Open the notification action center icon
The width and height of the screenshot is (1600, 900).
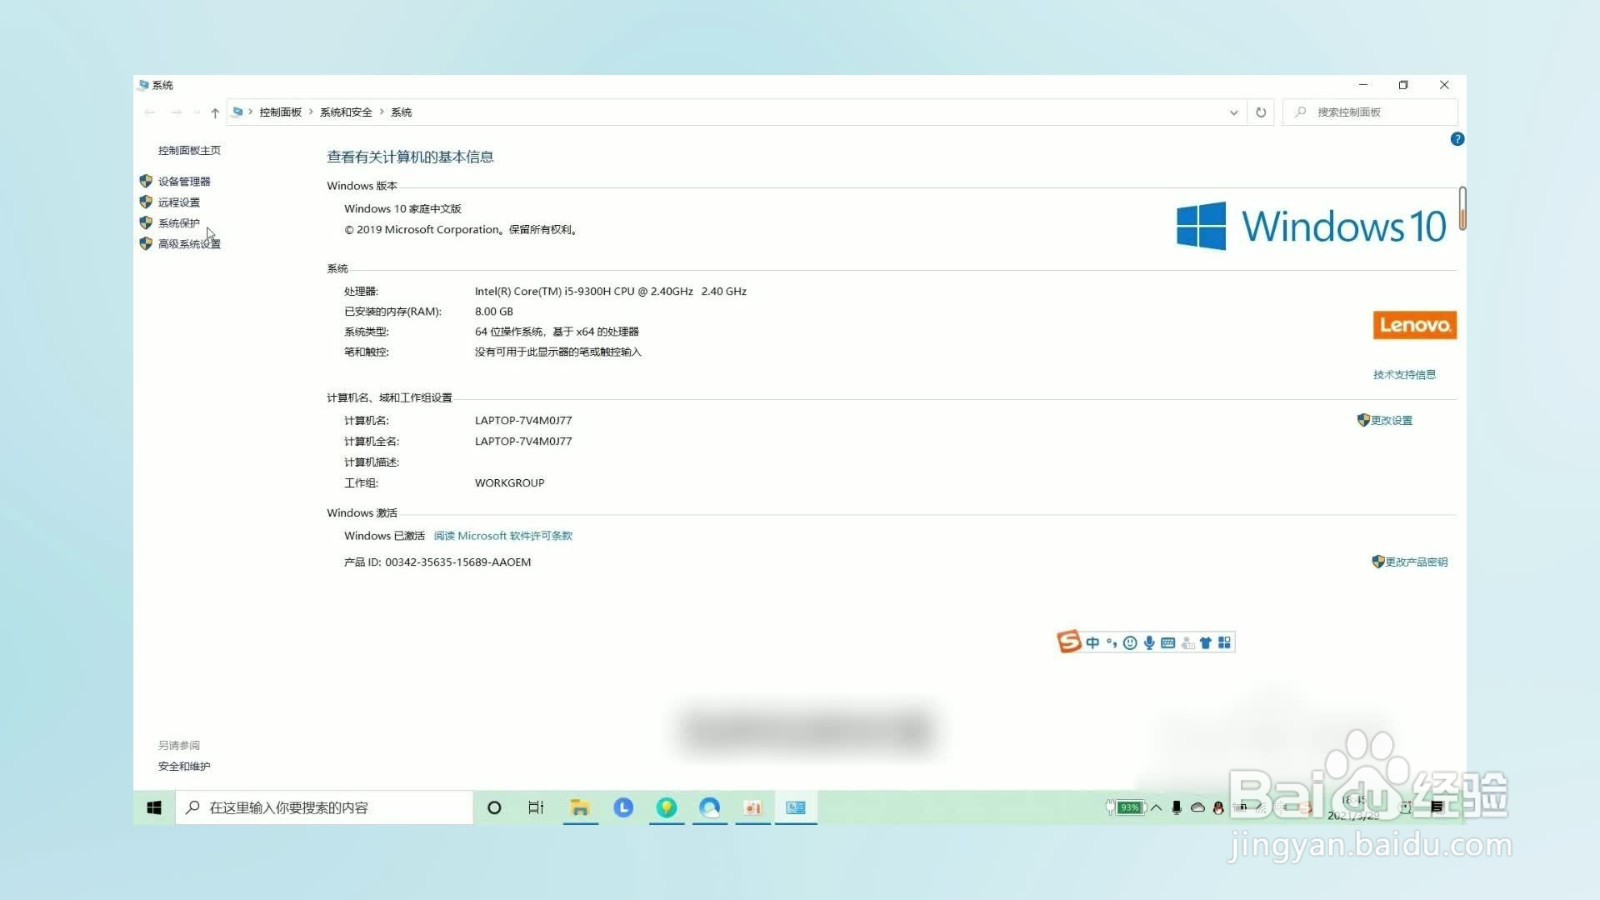click(1437, 807)
